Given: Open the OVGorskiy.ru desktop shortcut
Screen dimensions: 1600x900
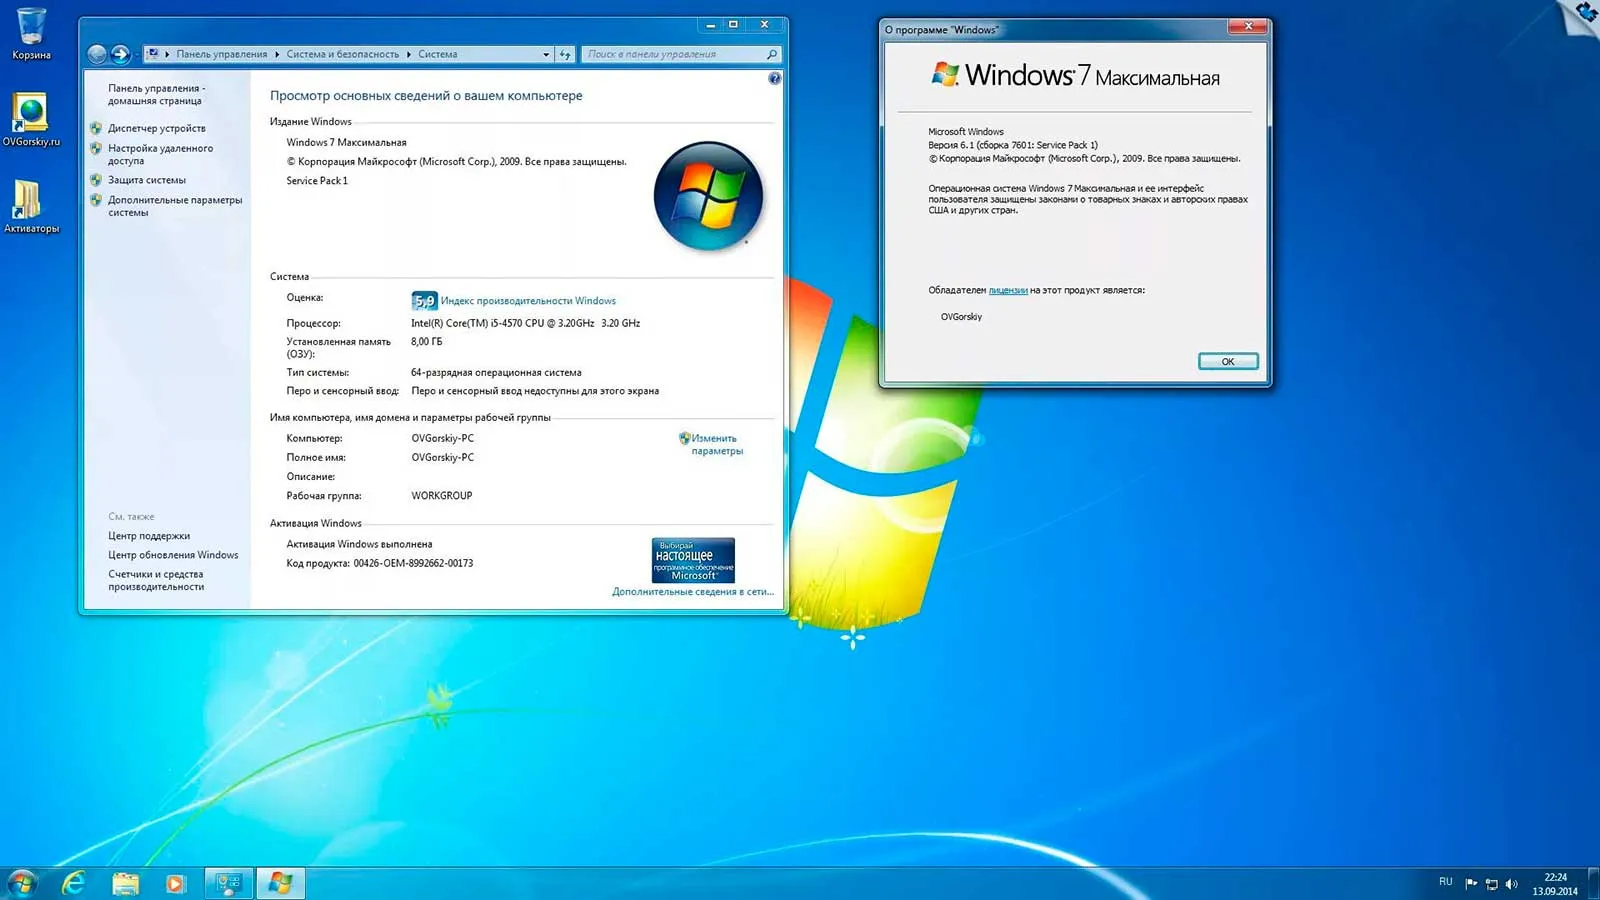Looking at the screenshot, I should (31, 120).
